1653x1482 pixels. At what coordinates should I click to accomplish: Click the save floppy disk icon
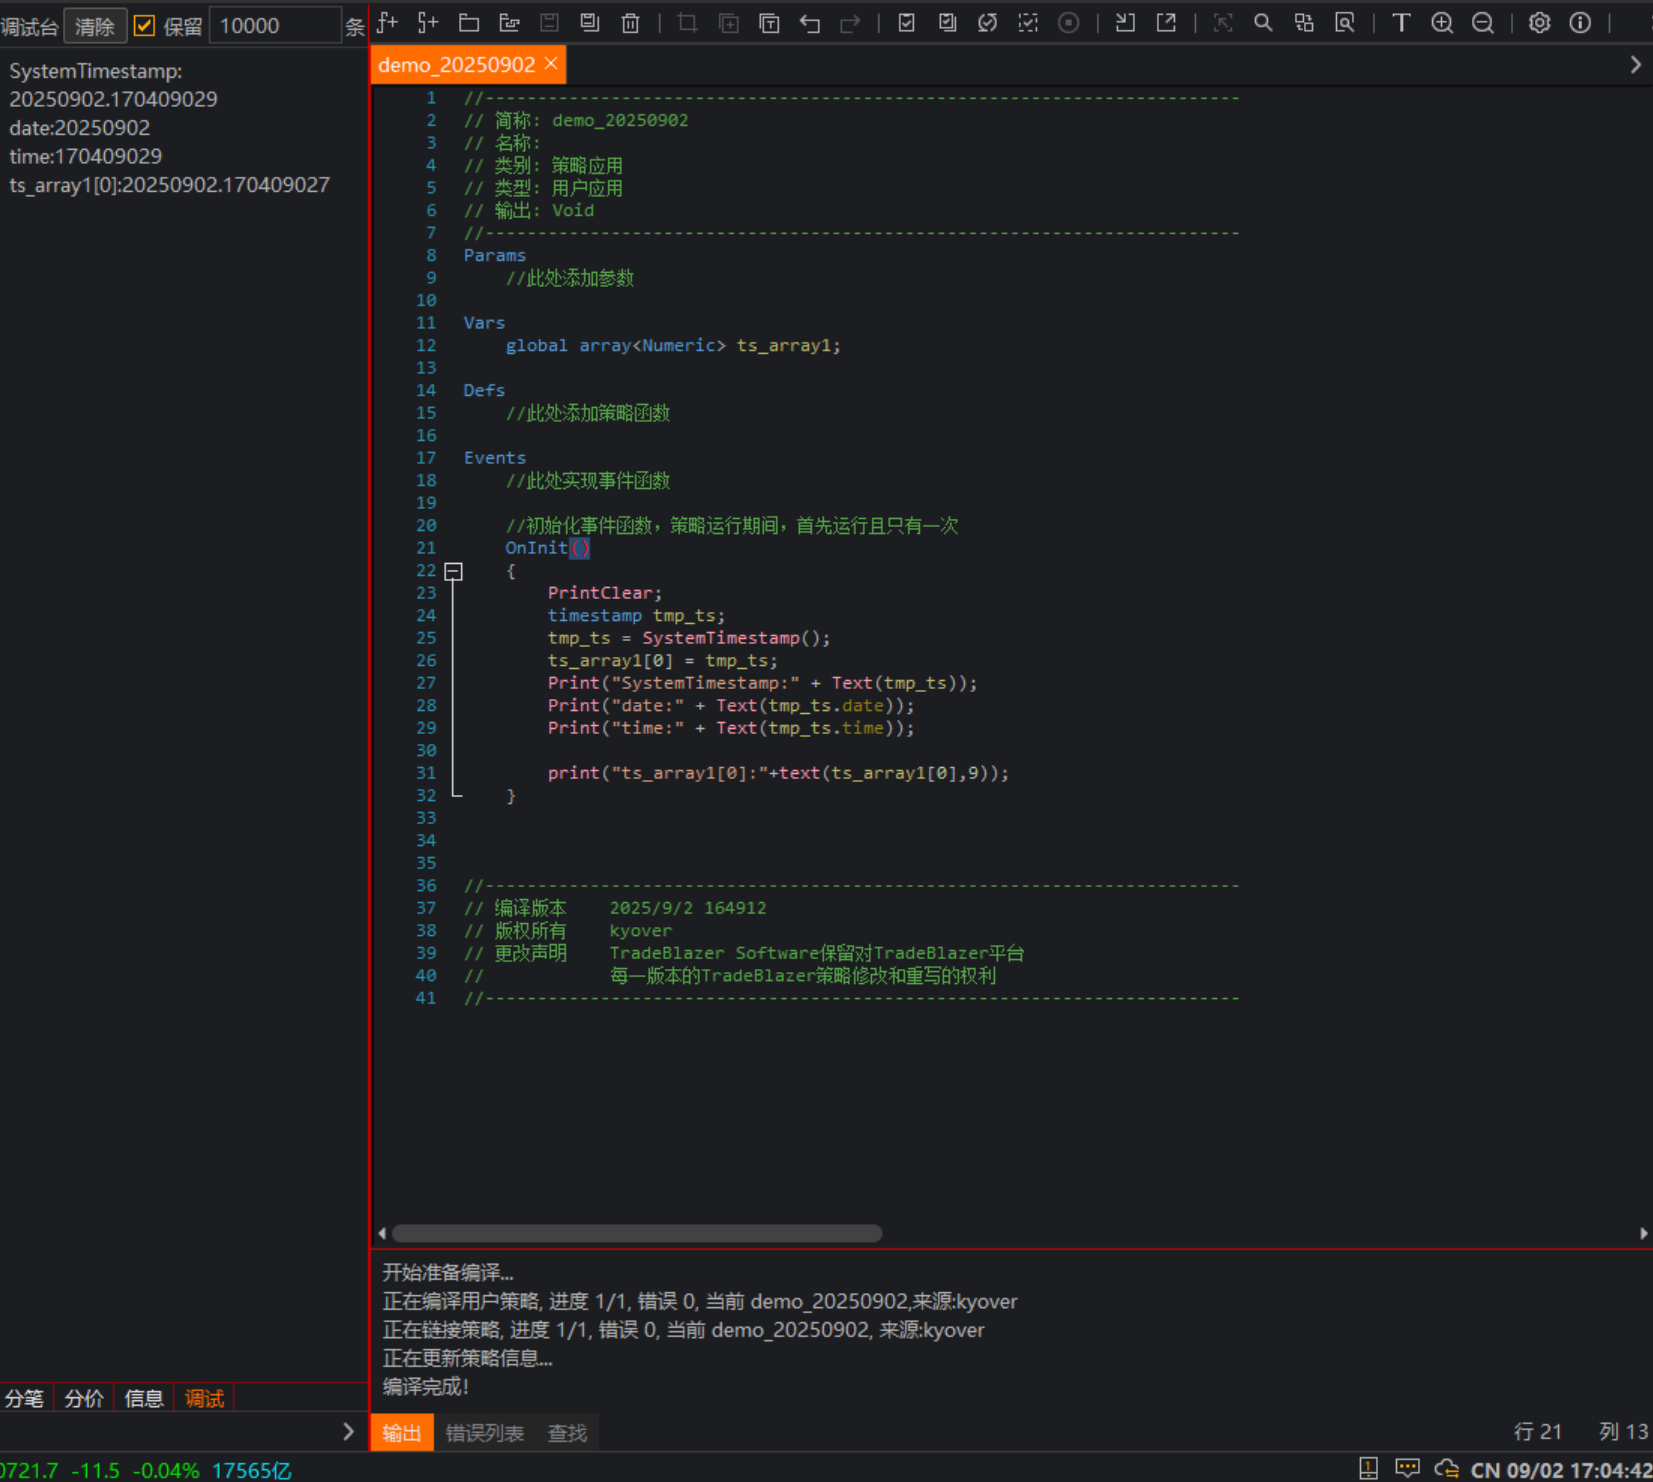550,23
